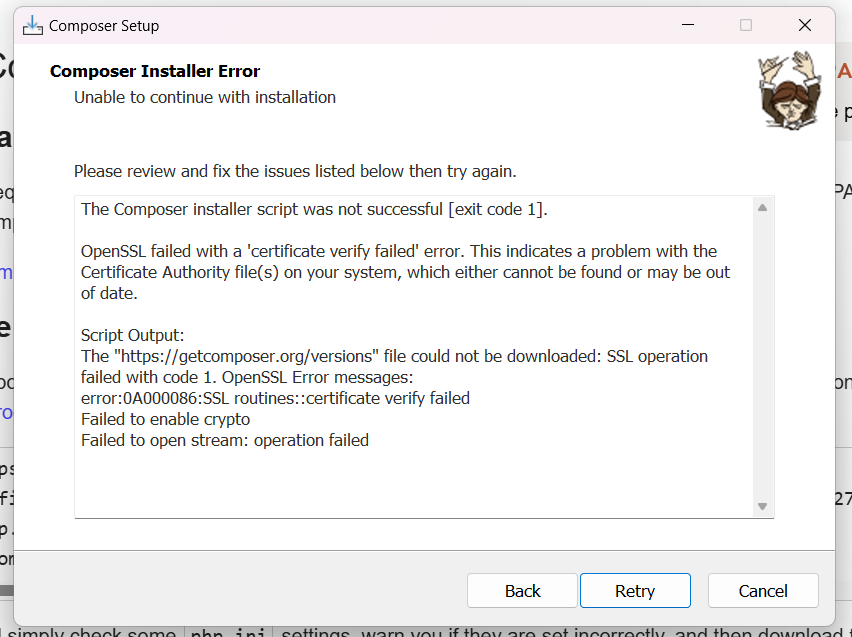Click the scroll up arrow in error output
Viewport: 852px width, 637px height.
click(x=762, y=208)
